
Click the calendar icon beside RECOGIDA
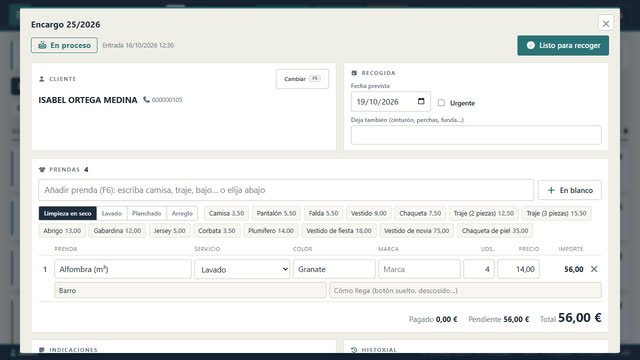point(354,73)
